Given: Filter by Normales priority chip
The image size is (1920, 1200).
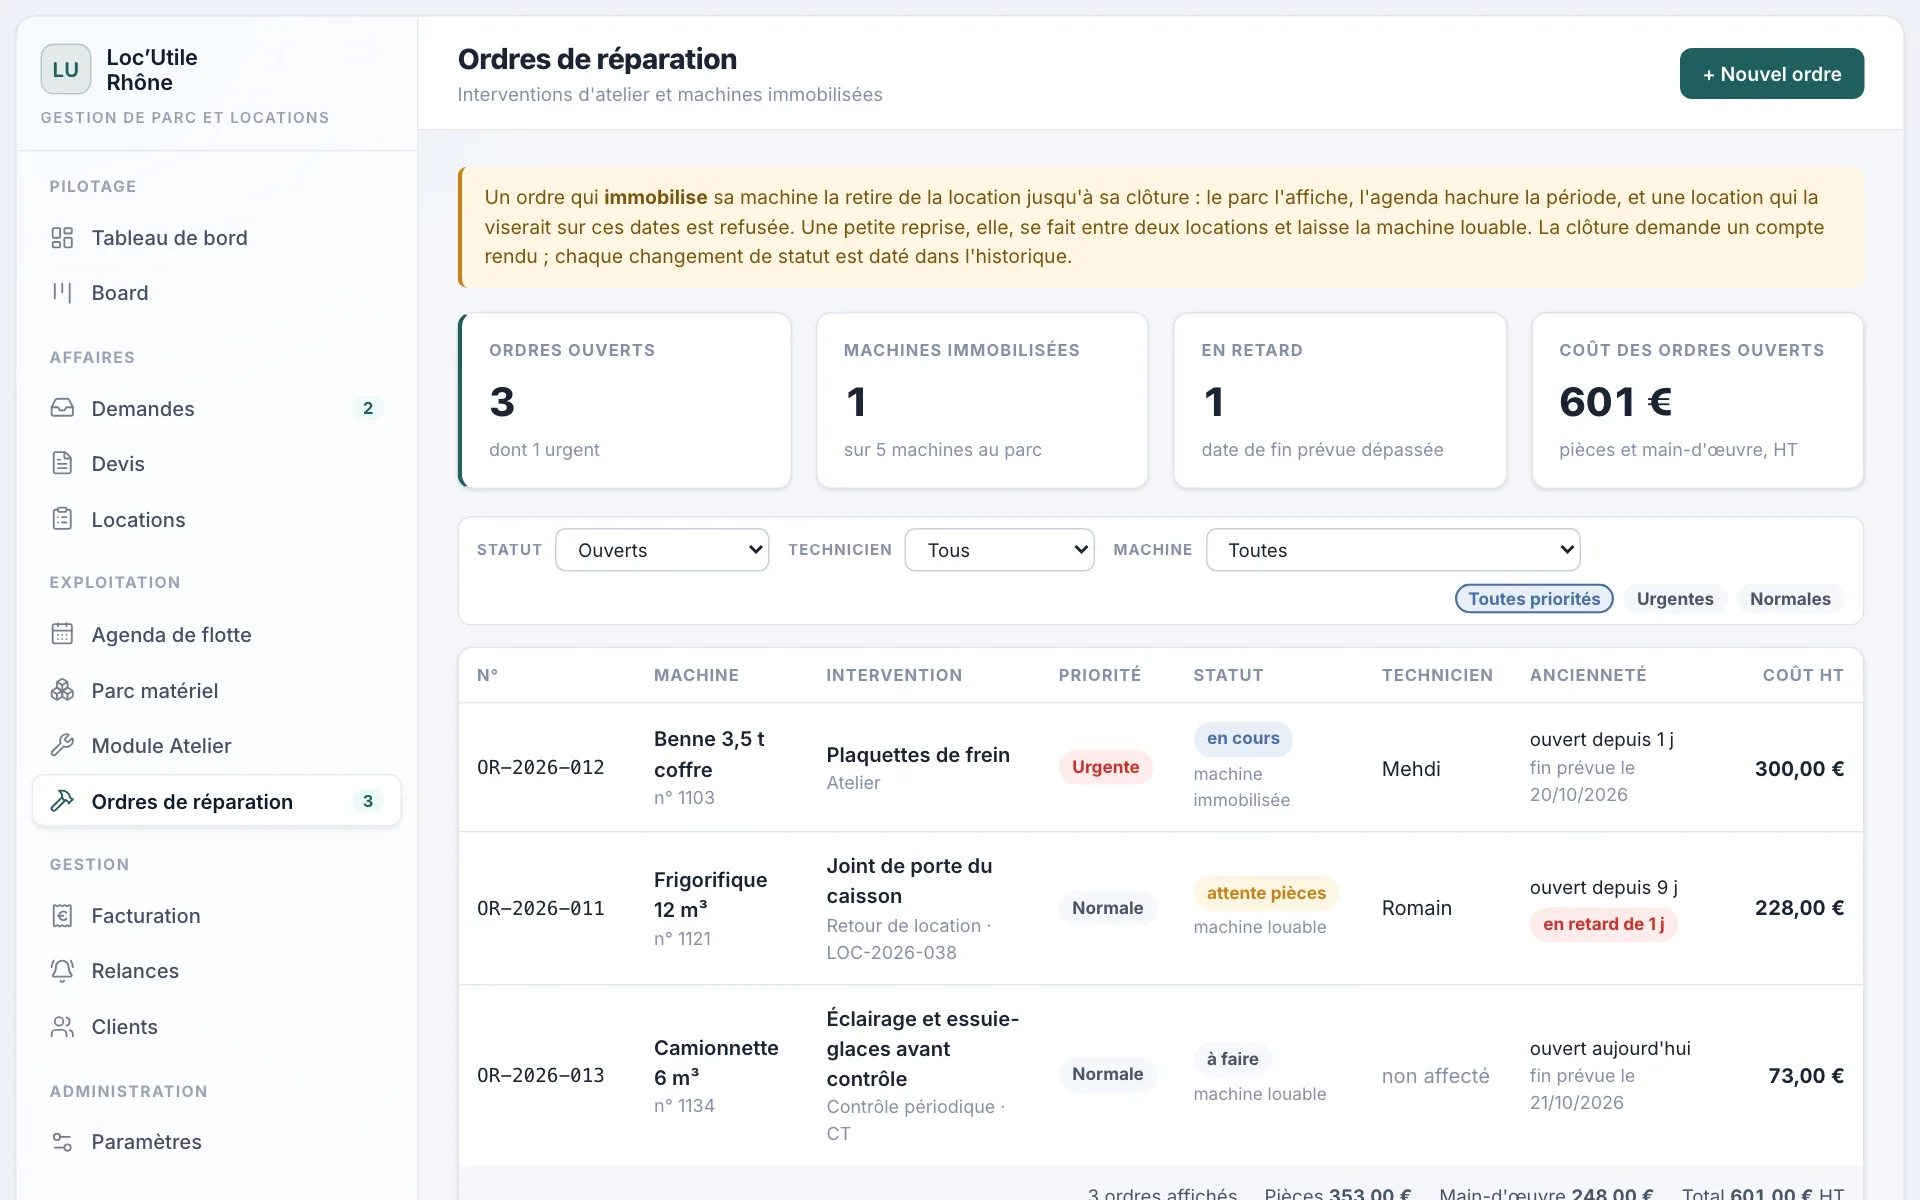Looking at the screenshot, I should (1790, 598).
